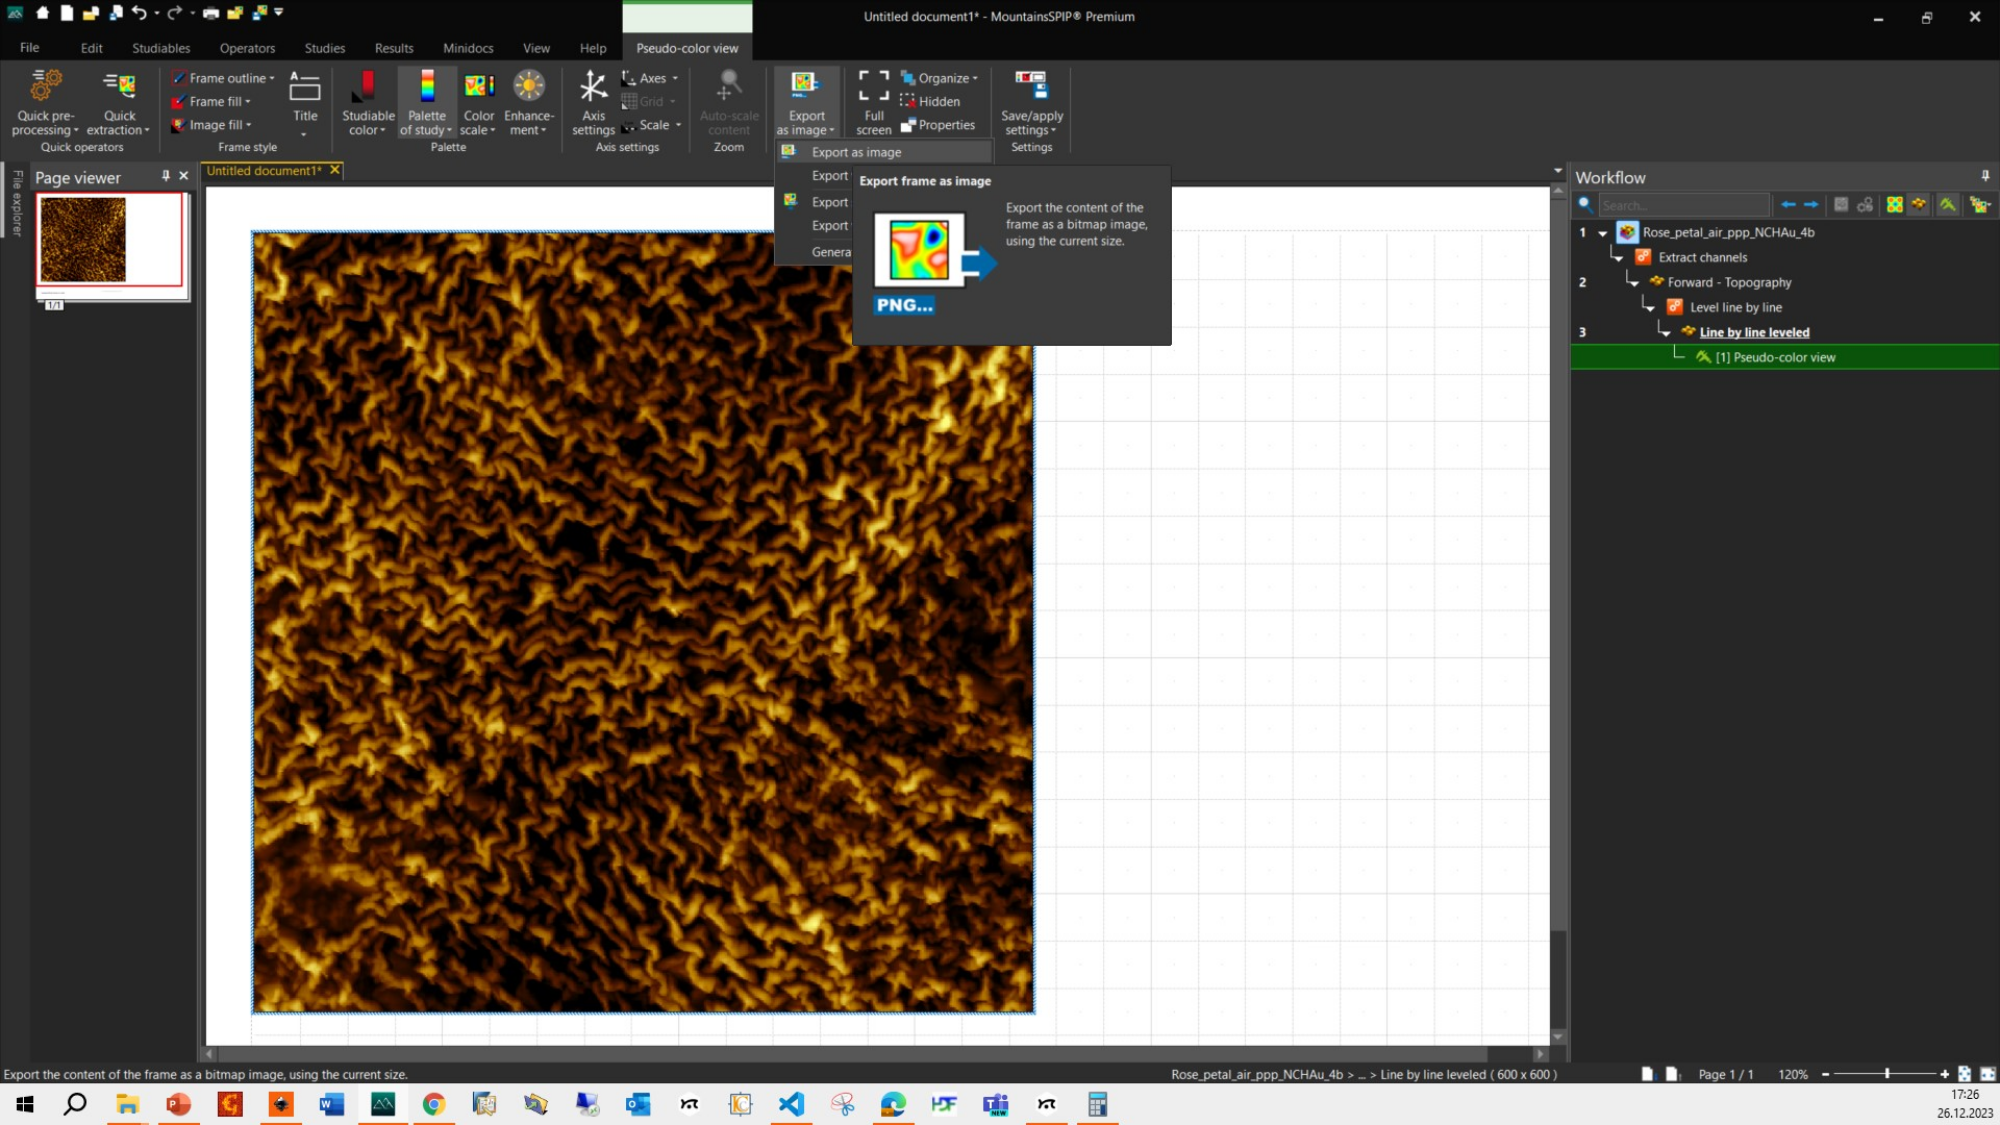Select Export as image menu entry
Viewport: 2000px width, 1125px height.
pyautogui.click(x=885, y=152)
